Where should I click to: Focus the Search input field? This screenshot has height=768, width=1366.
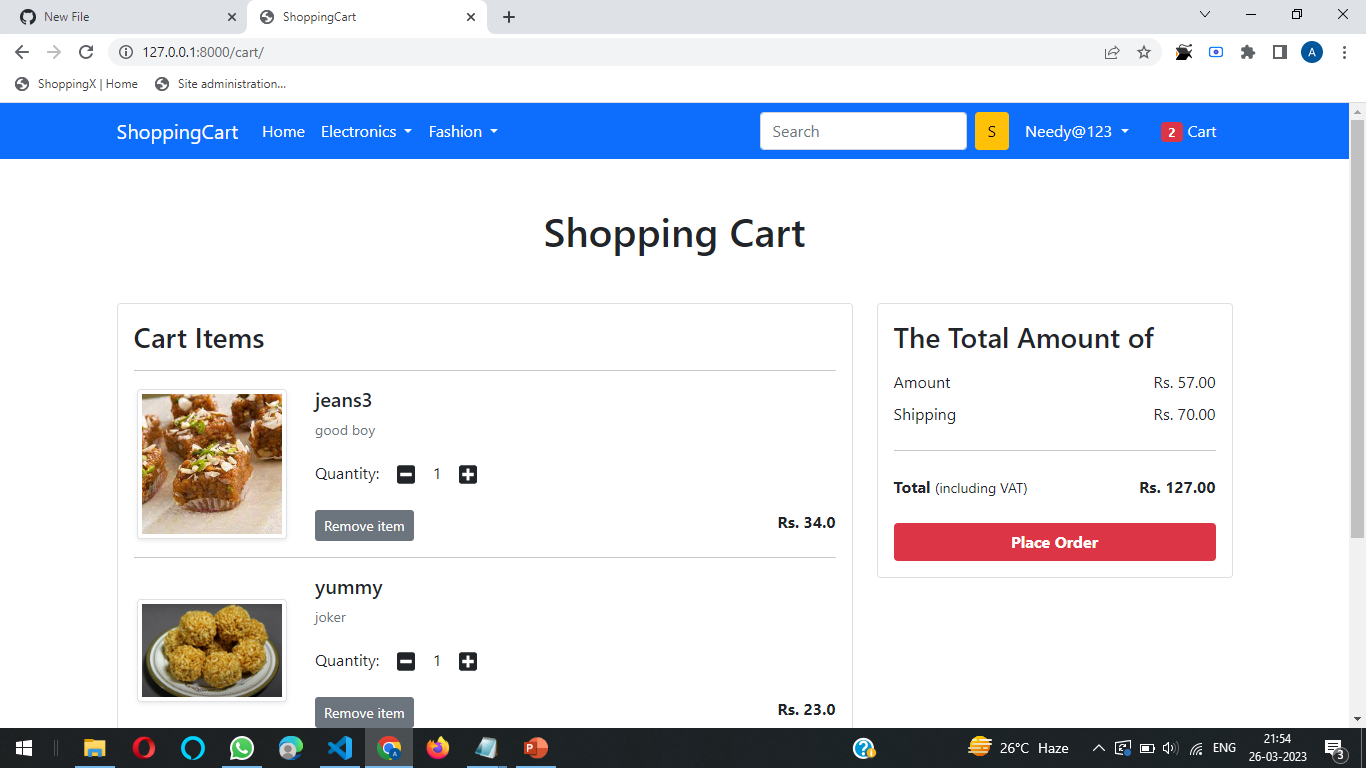pyautogui.click(x=863, y=131)
